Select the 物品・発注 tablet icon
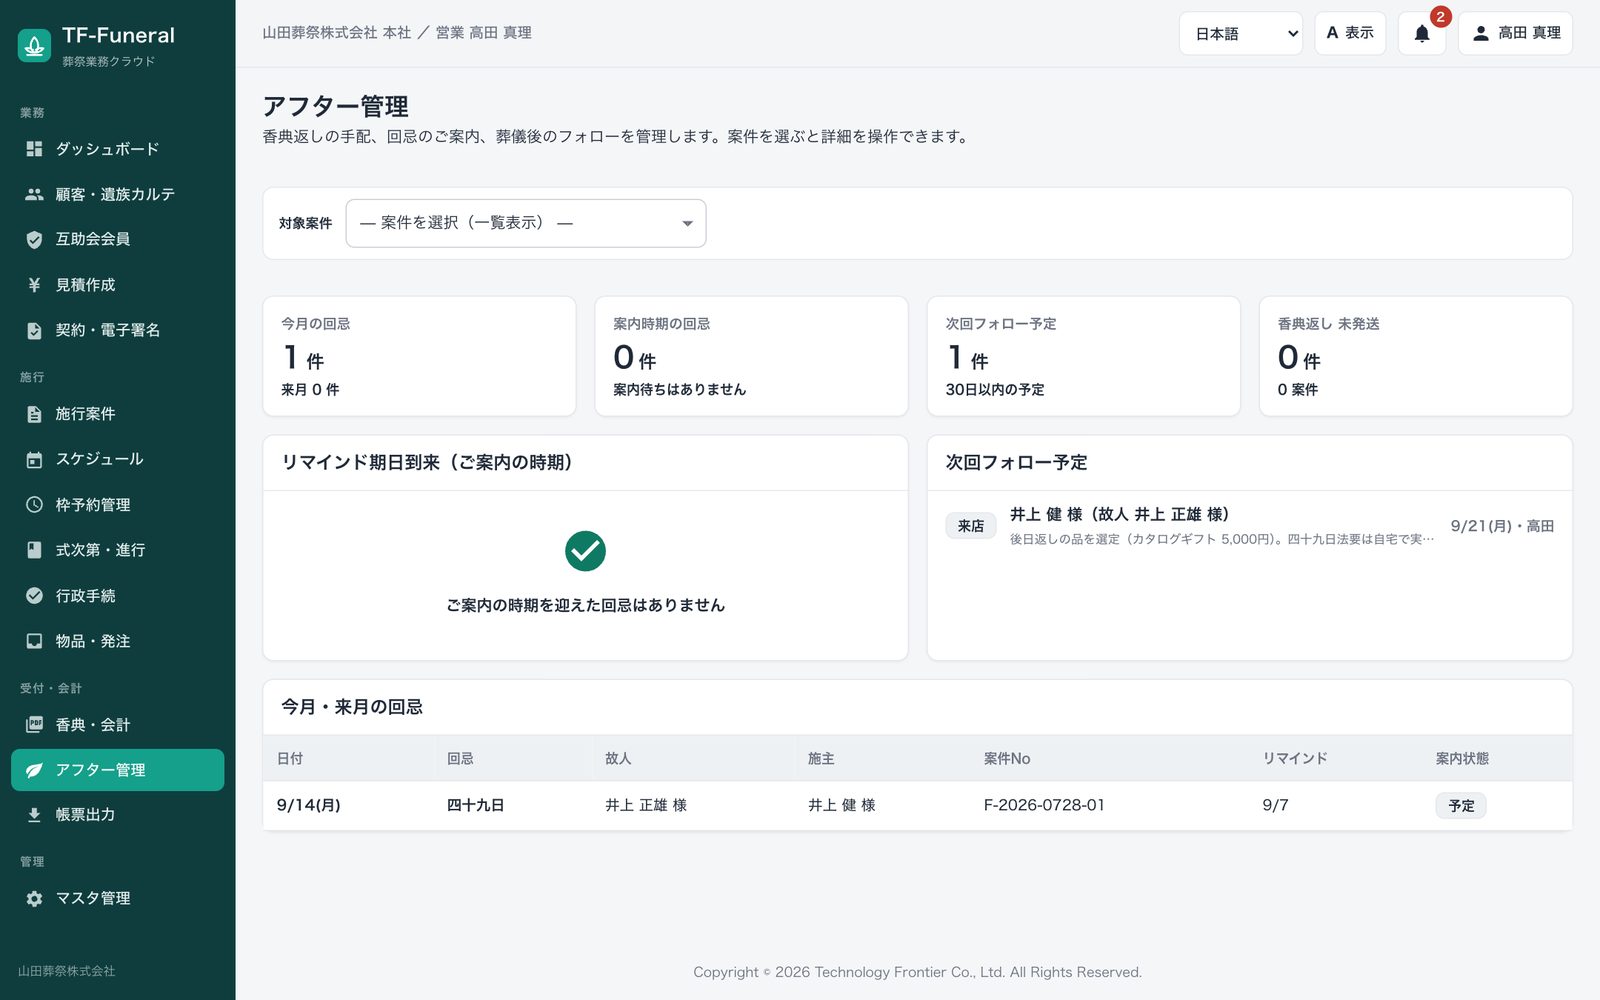Screen dimensions: 1600x1000 [x=34, y=641]
